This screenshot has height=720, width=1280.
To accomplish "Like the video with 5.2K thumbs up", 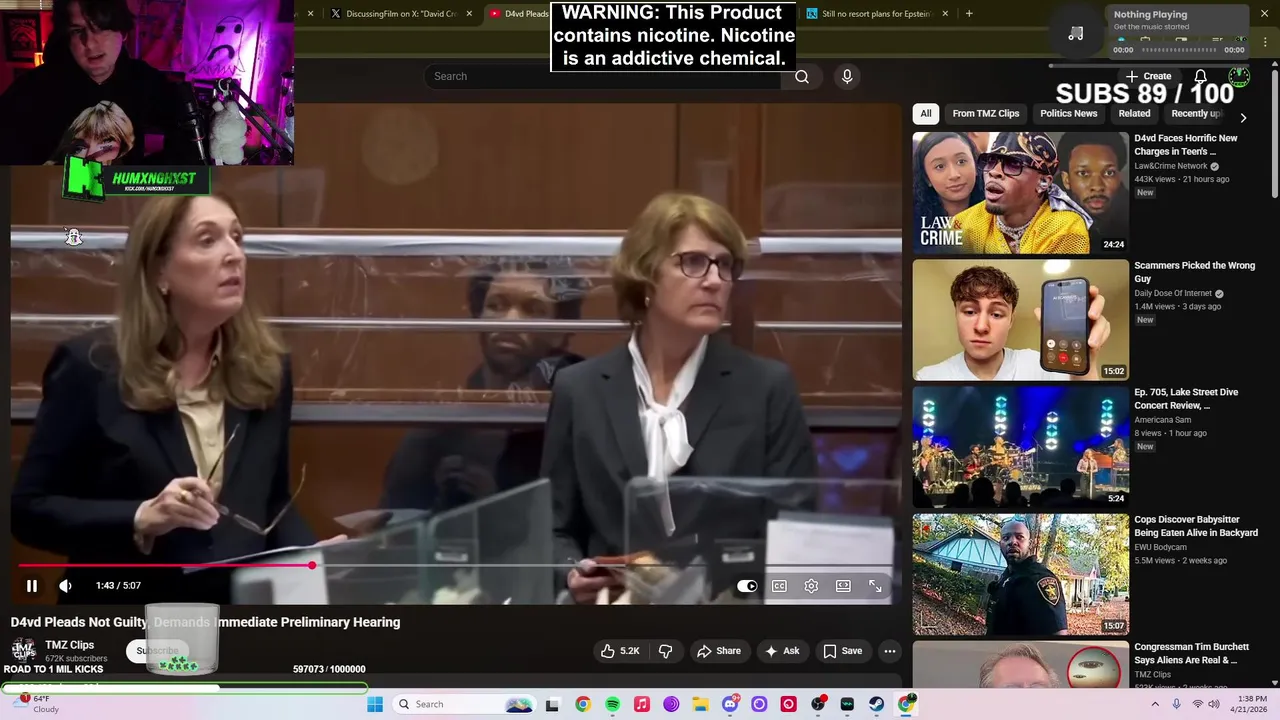I will (619, 651).
